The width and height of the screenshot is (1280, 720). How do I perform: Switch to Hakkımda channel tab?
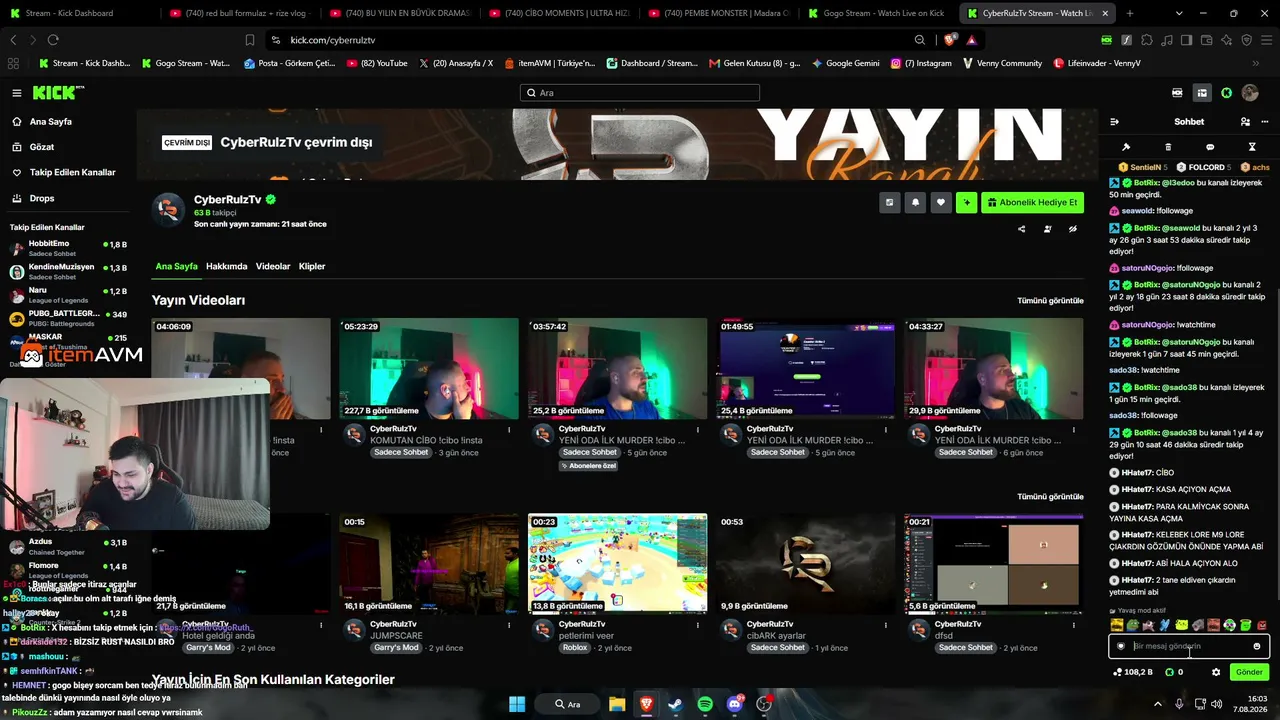coord(226,267)
